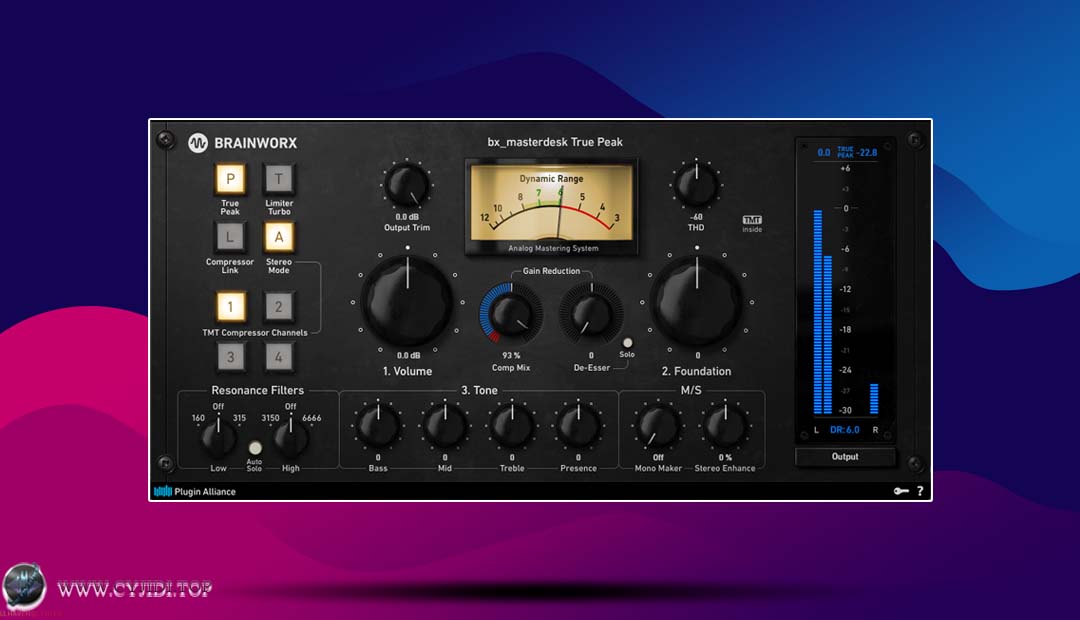
Task: Click the 160 low filter frequency
Action: tap(198, 417)
